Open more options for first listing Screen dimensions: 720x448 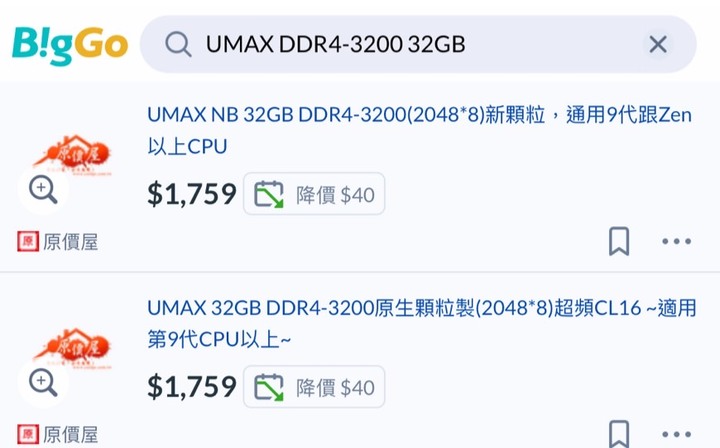pyautogui.click(x=676, y=241)
